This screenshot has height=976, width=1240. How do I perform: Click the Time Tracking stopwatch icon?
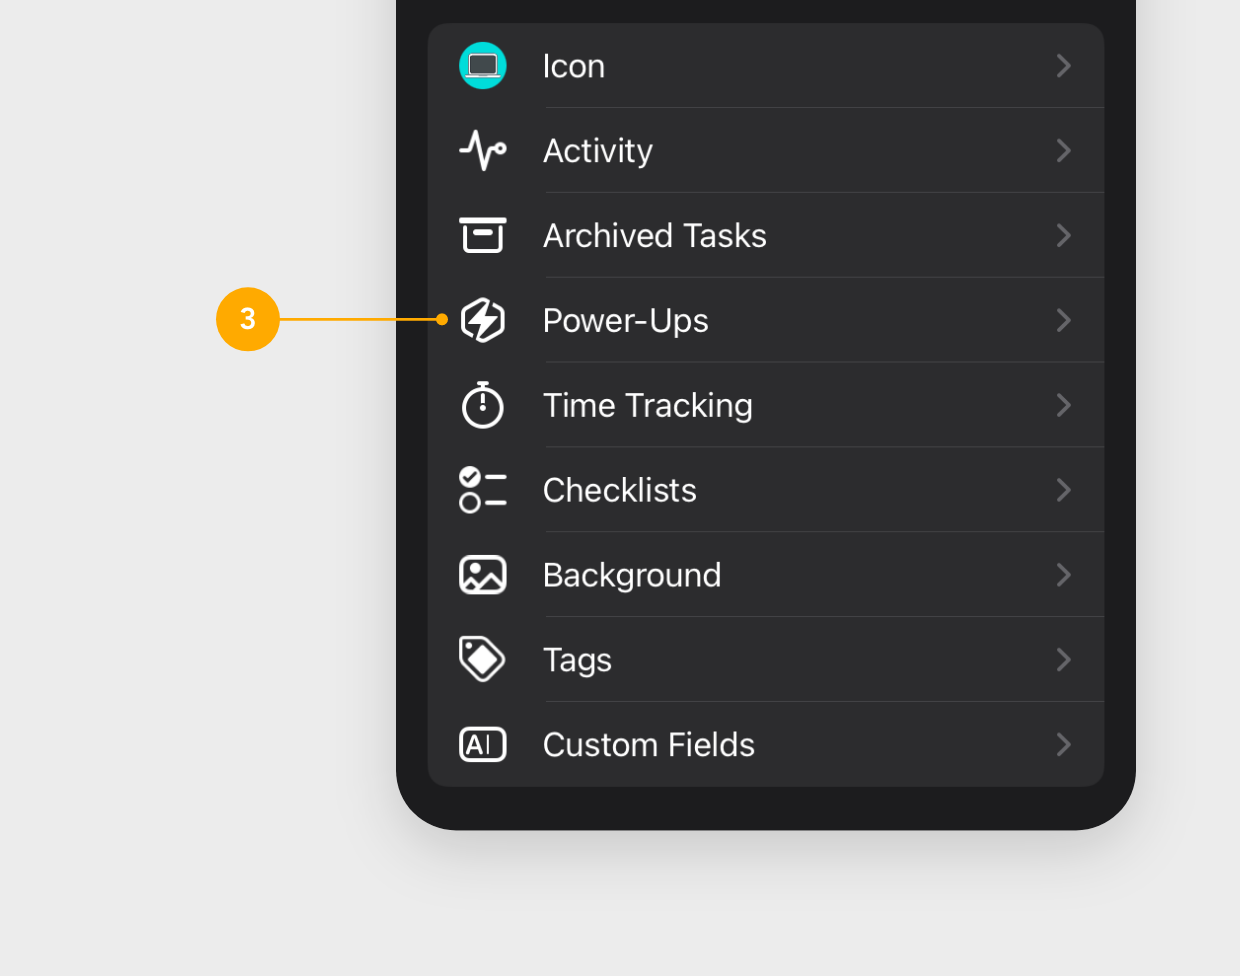pos(483,405)
